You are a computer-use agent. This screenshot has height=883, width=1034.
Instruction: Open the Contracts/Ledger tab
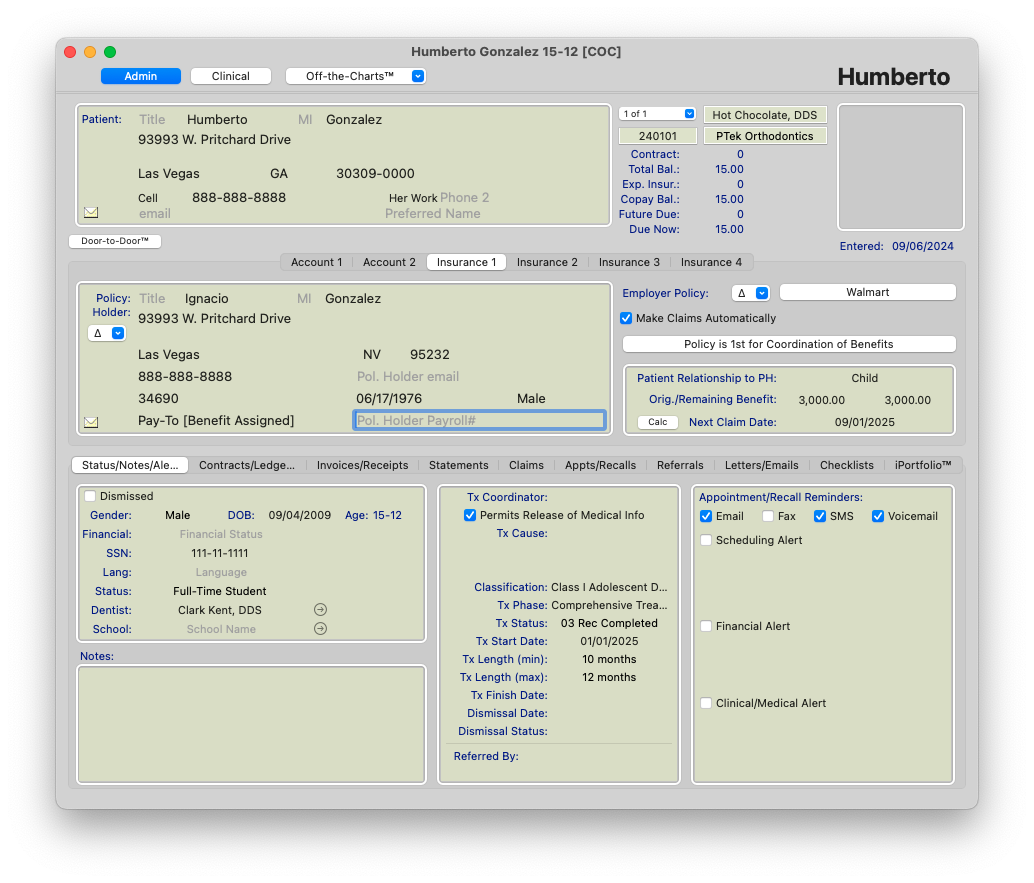tap(247, 465)
